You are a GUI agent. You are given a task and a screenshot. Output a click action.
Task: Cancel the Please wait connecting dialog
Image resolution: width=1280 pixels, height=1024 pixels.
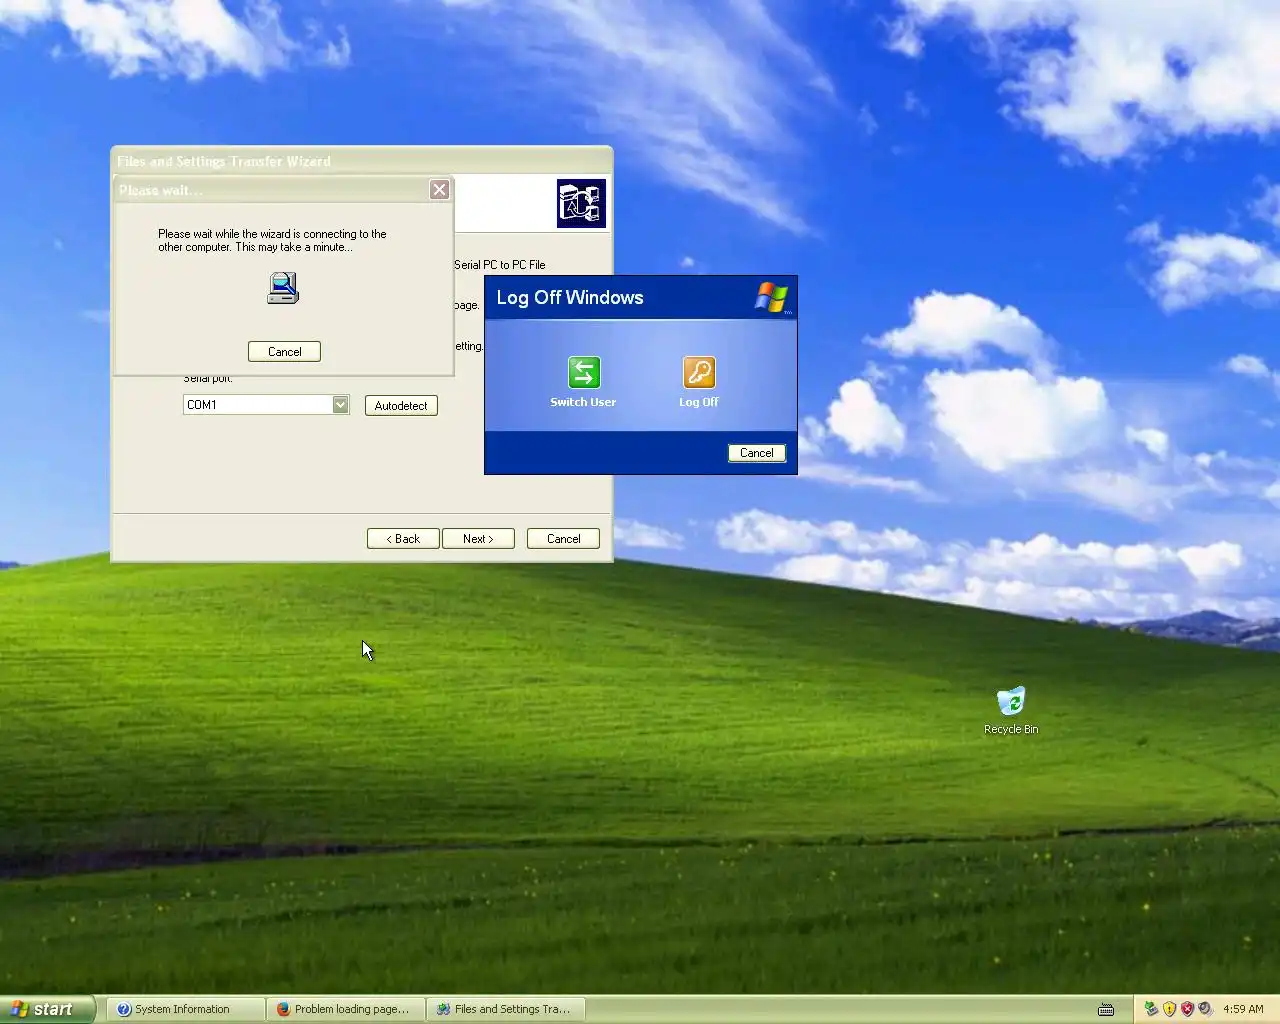tap(284, 352)
